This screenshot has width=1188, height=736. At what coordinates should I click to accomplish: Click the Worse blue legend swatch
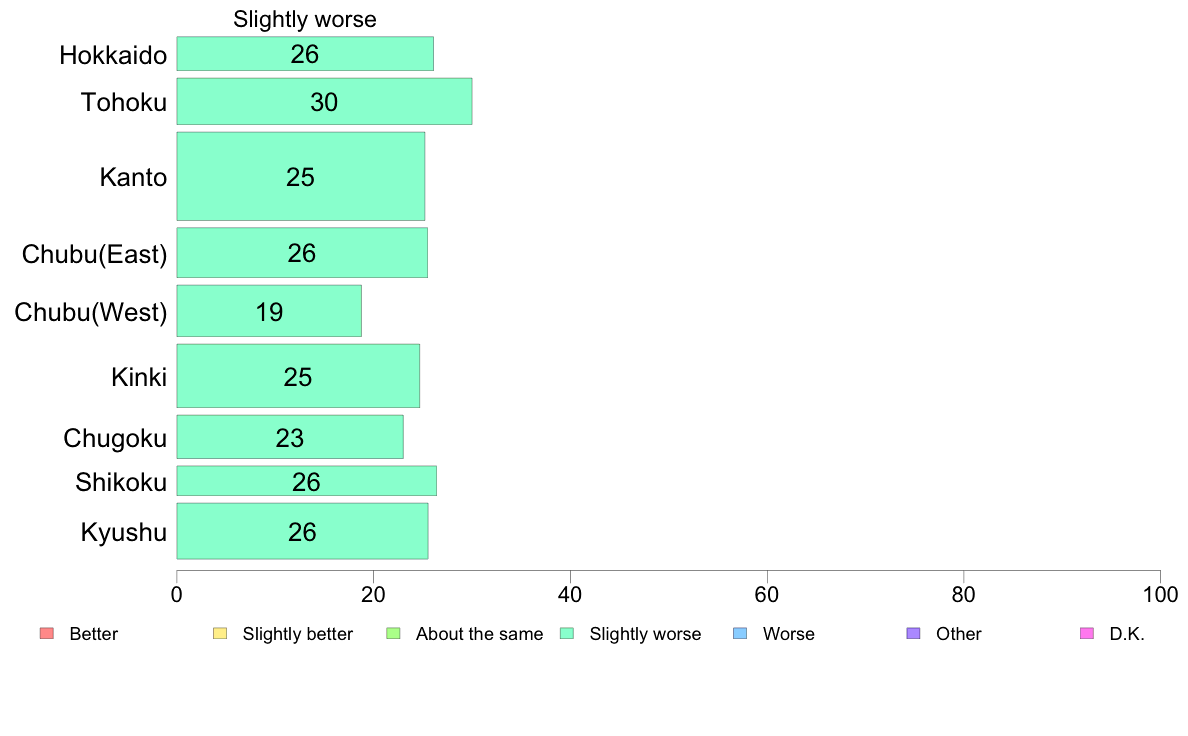[x=740, y=634]
